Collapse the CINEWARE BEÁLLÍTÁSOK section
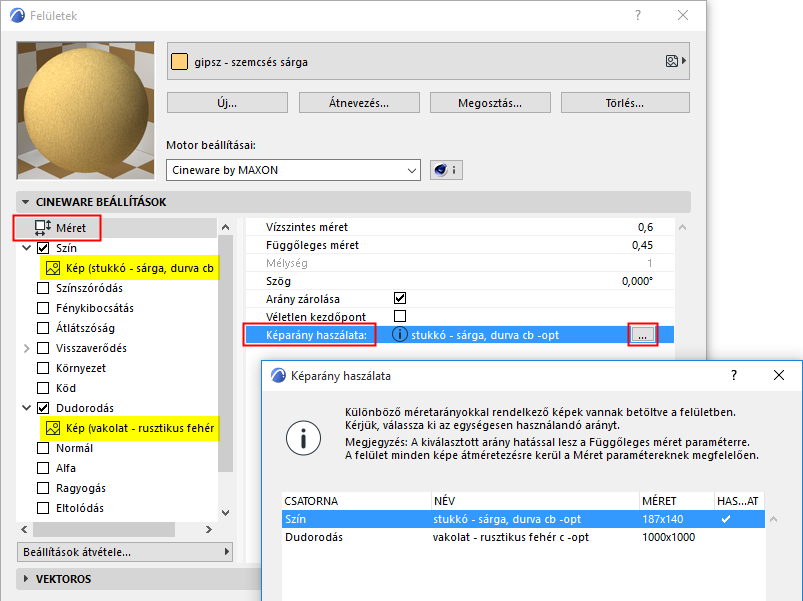This screenshot has height=601, width=803. pos(26,202)
